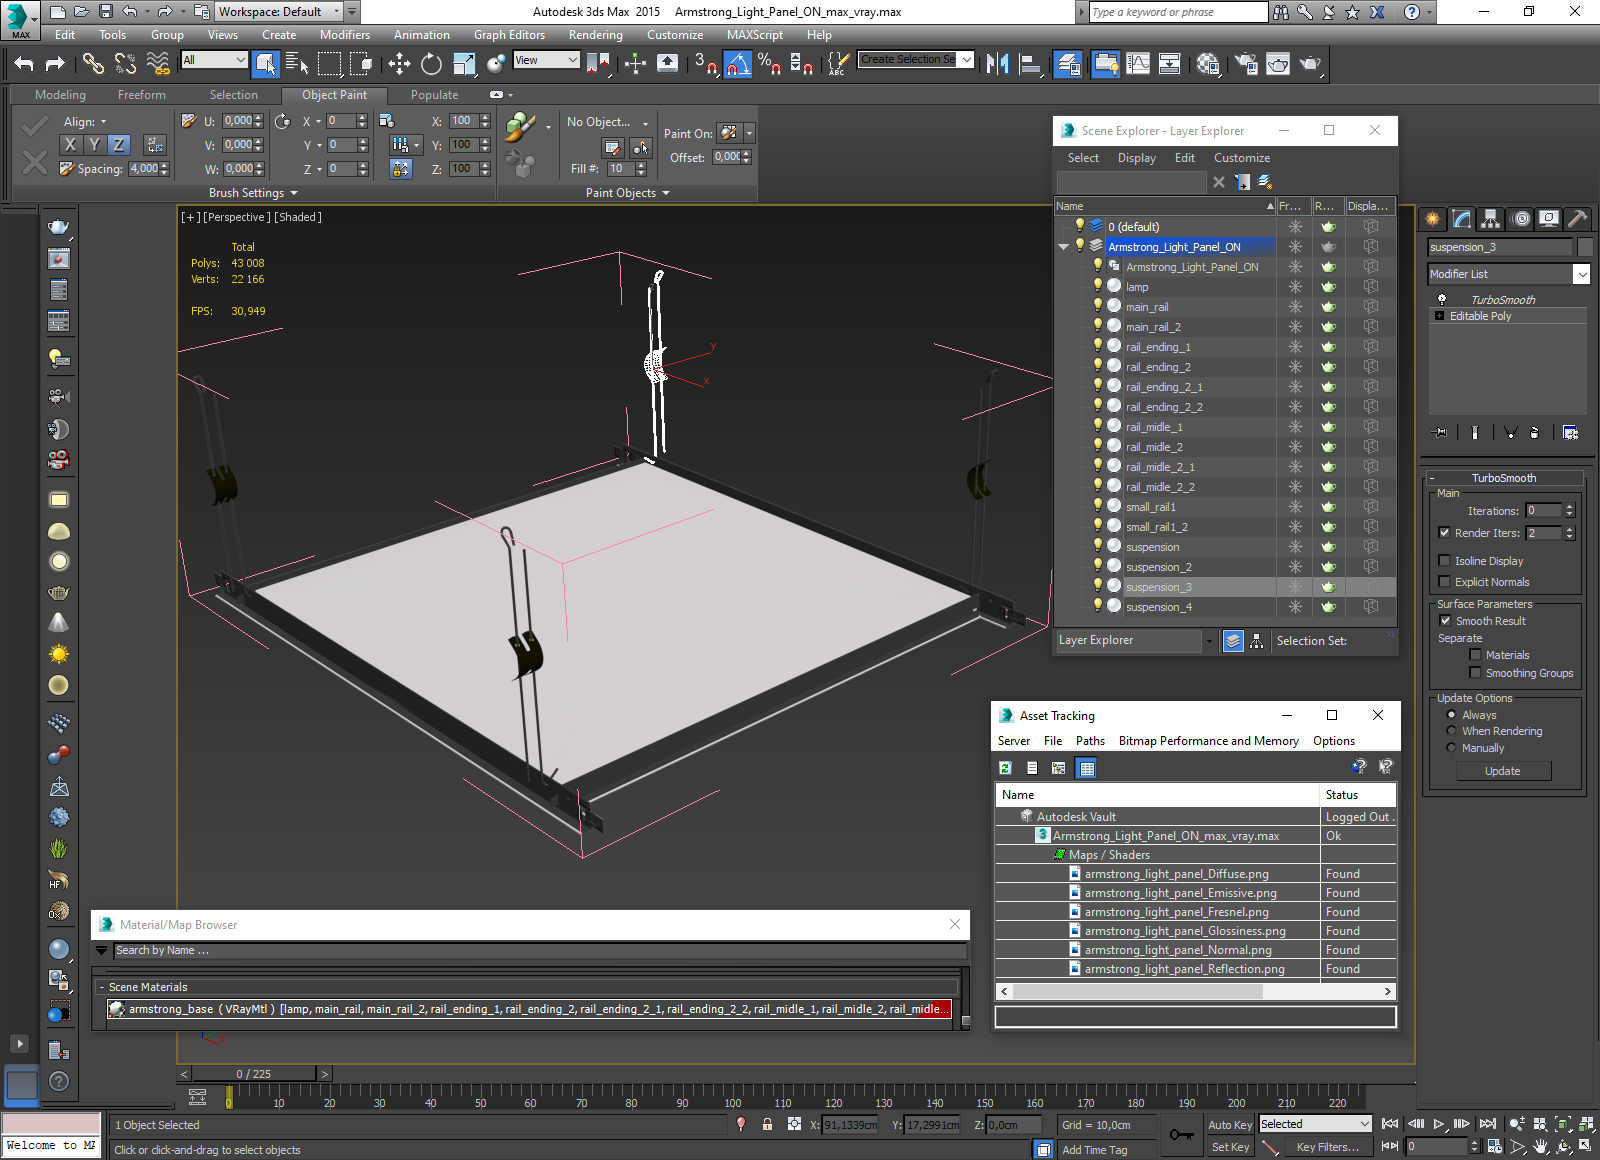The width and height of the screenshot is (1600, 1160).
Task: Check Separate by Materials option
Action: click(1475, 655)
